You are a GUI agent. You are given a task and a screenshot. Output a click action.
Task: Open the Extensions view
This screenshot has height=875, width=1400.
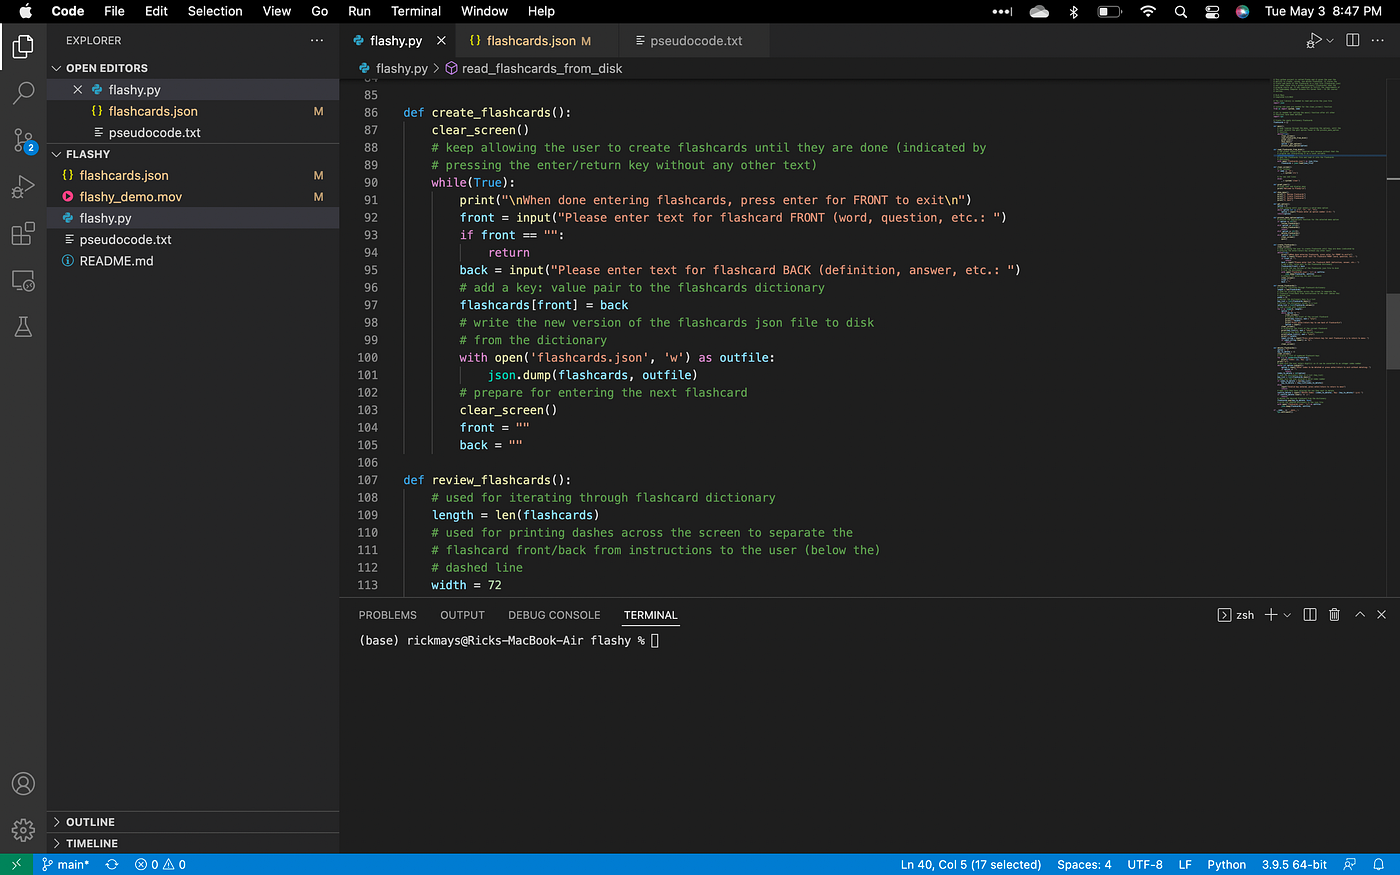click(23, 233)
